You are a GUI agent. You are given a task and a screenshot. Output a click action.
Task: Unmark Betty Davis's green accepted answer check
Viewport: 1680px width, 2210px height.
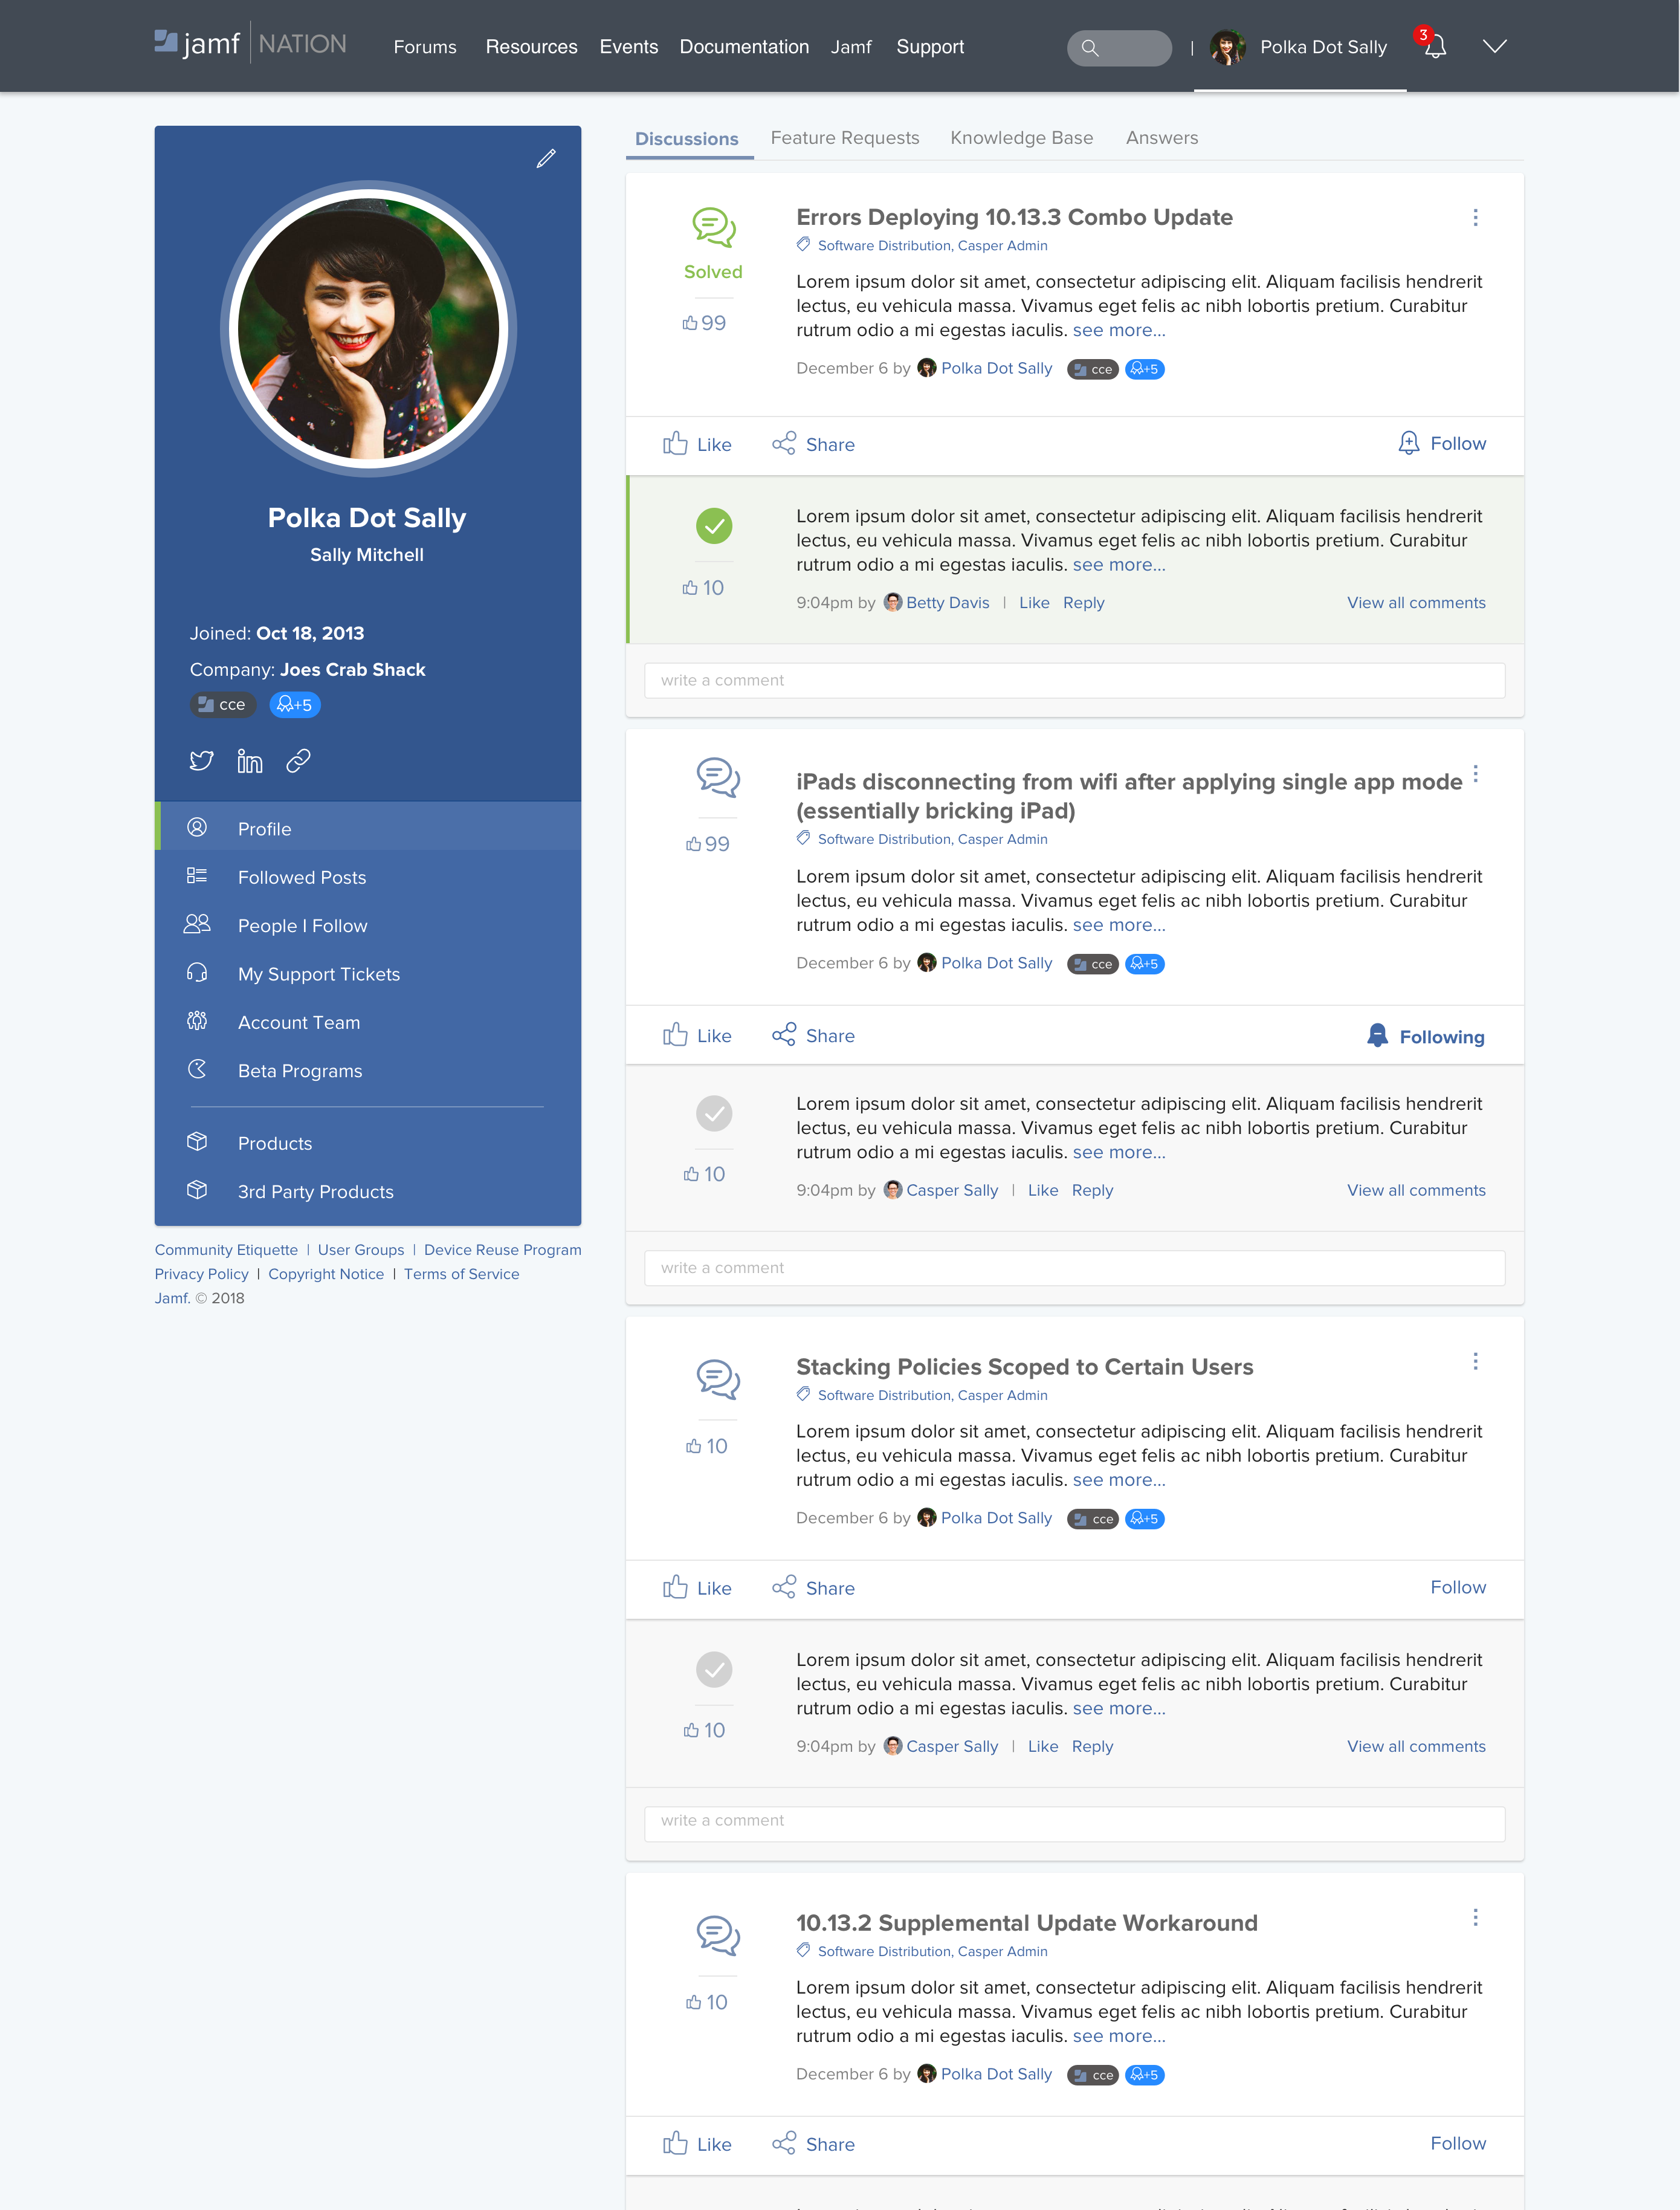coord(714,526)
